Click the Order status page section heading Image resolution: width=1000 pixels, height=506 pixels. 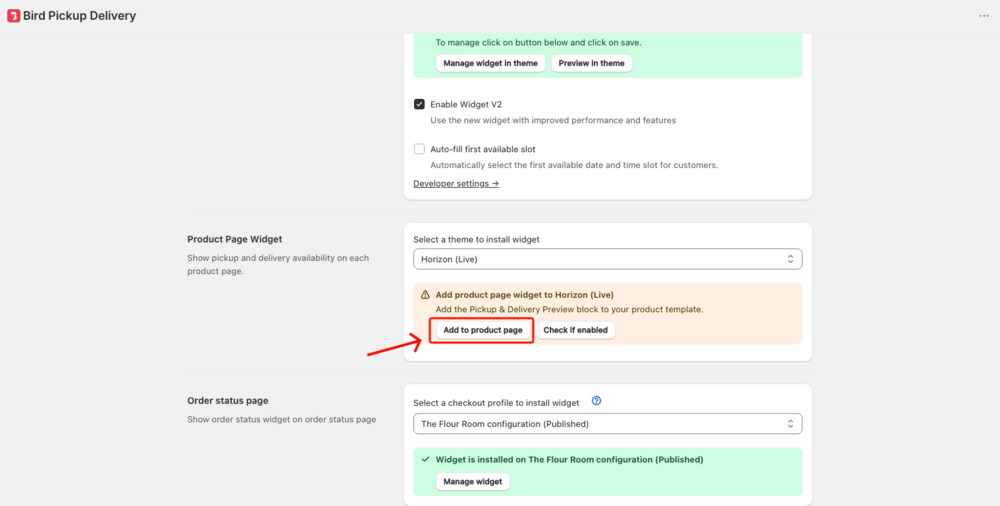[x=228, y=401]
